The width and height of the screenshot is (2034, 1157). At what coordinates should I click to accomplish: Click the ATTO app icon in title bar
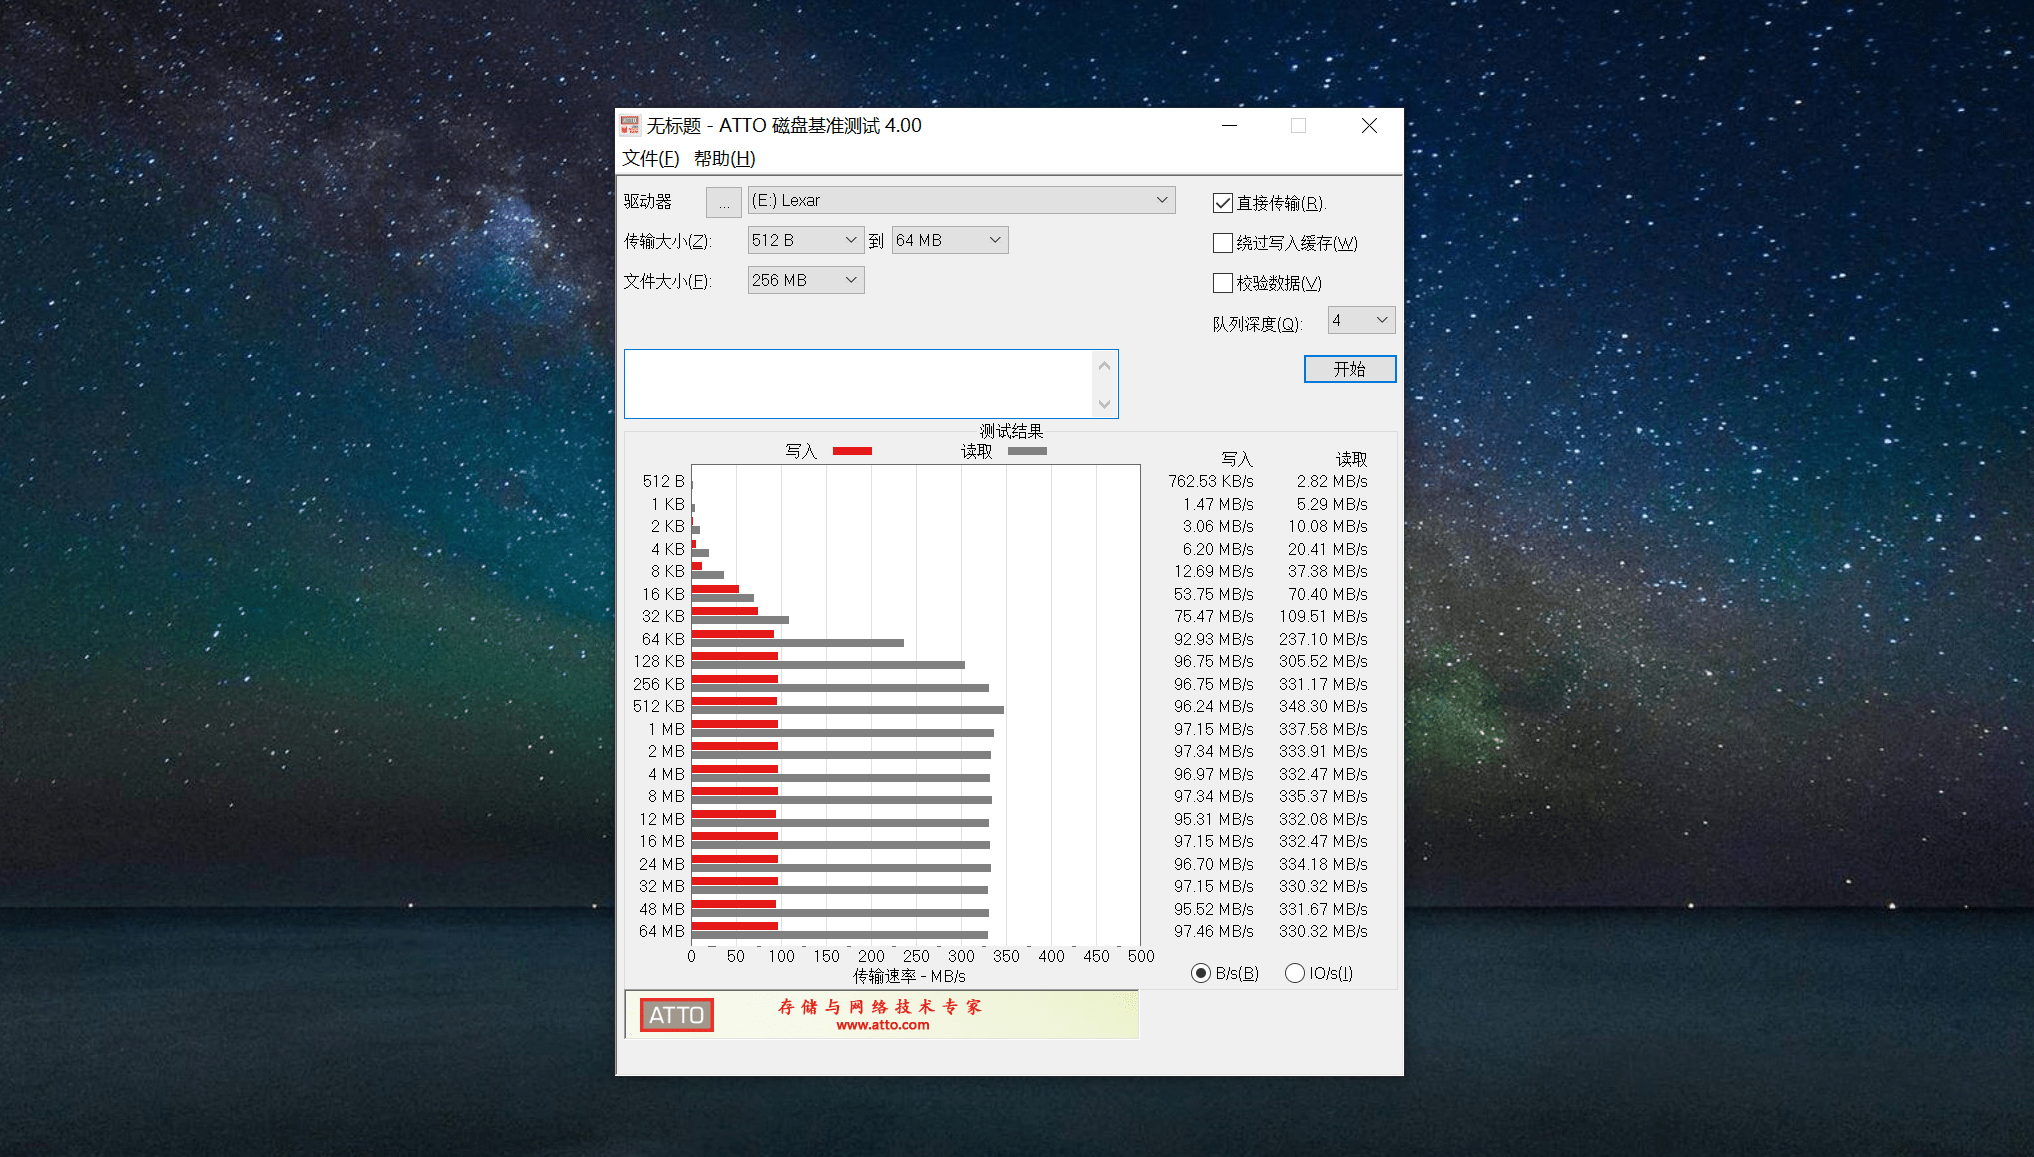click(630, 125)
